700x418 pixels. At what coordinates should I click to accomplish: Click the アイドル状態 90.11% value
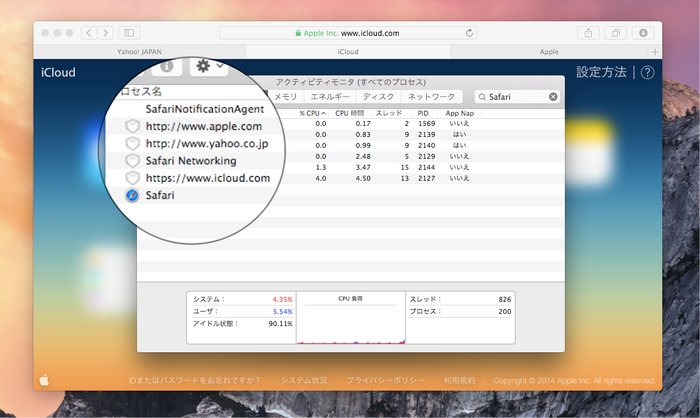coord(280,323)
